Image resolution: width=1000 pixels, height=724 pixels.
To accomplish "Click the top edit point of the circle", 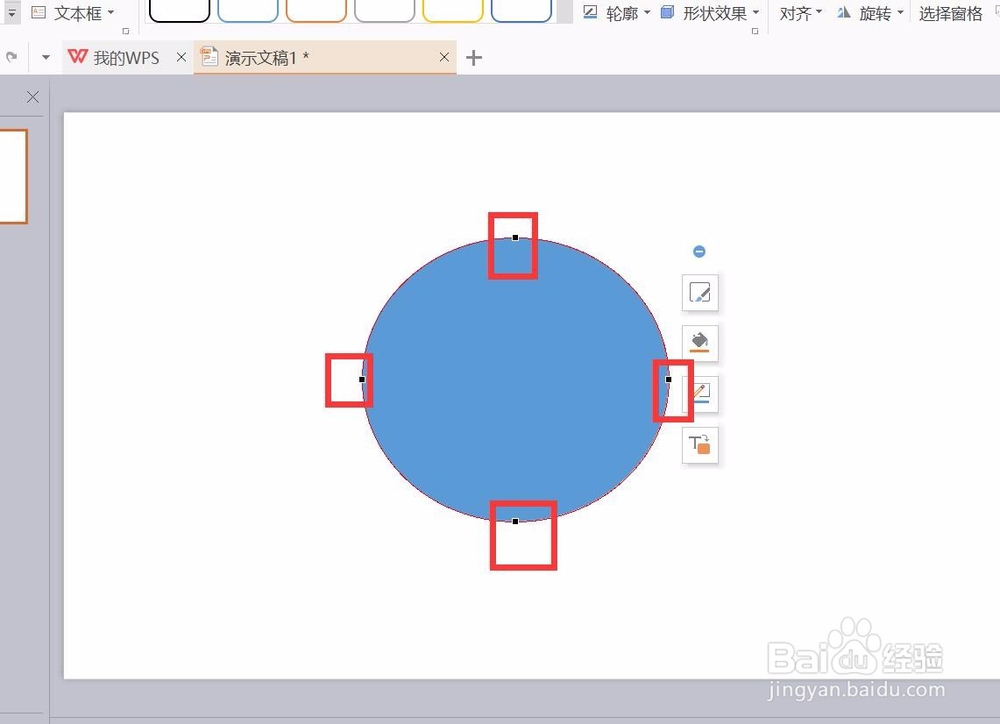I will click(x=515, y=237).
